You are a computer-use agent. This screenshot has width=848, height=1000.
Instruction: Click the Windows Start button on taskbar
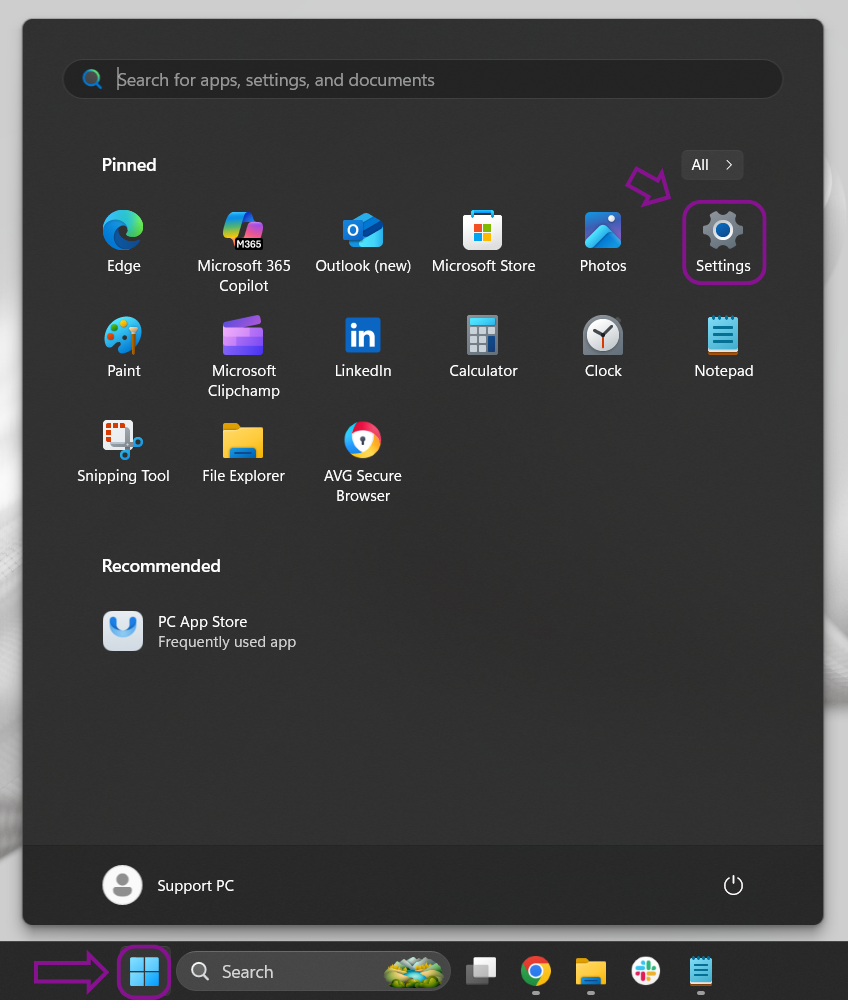point(145,972)
